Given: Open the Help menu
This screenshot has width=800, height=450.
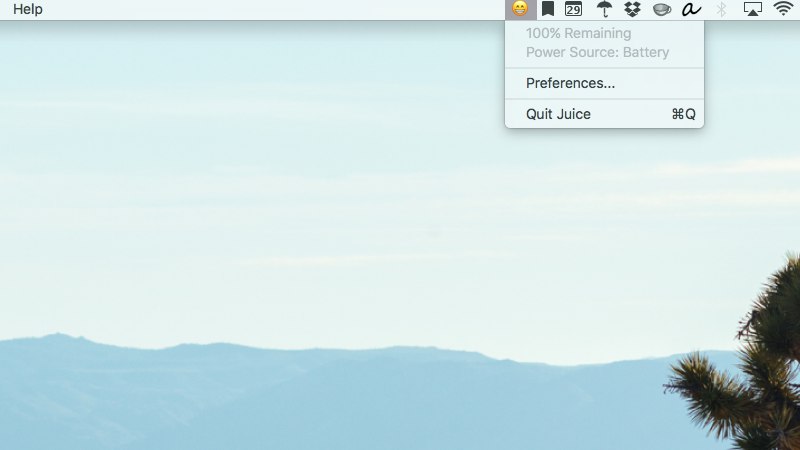Looking at the screenshot, I should click(x=28, y=9).
